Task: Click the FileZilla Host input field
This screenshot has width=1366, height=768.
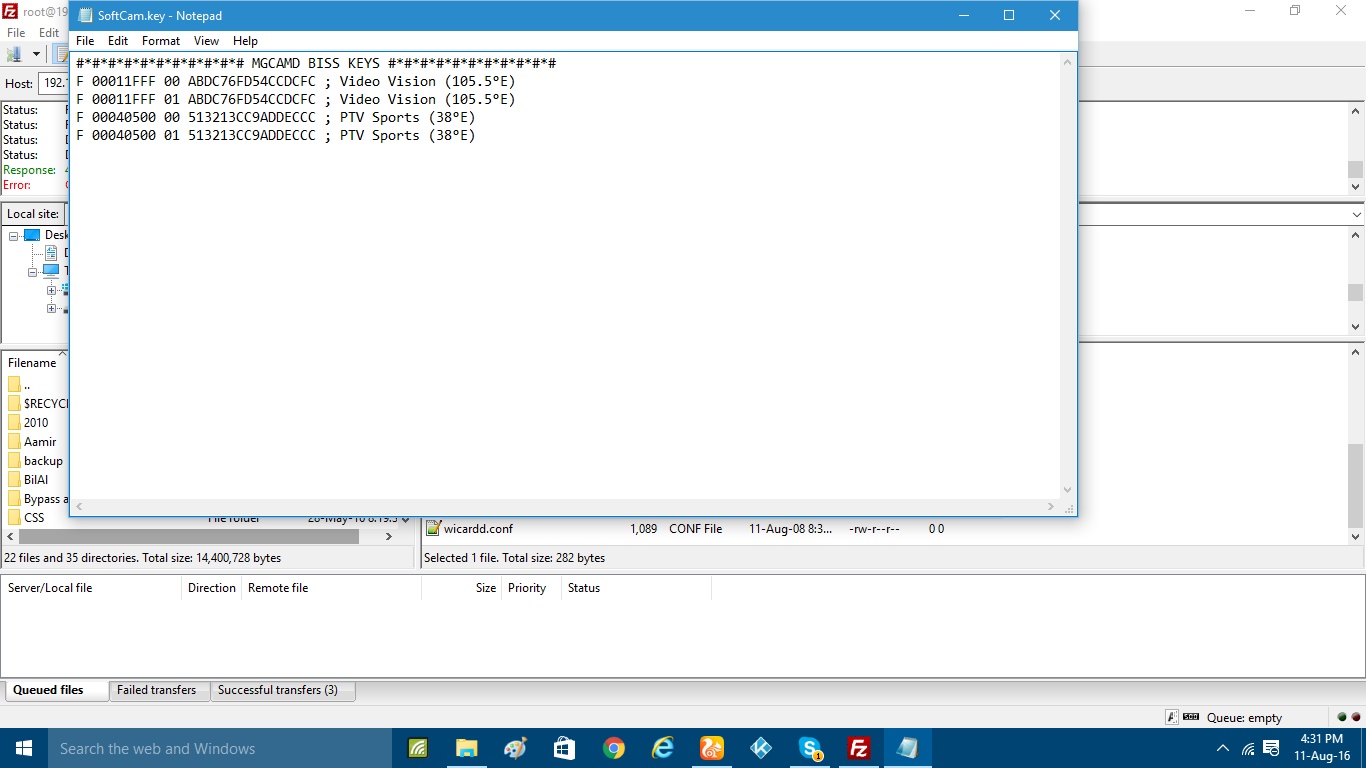Action: pos(53,84)
